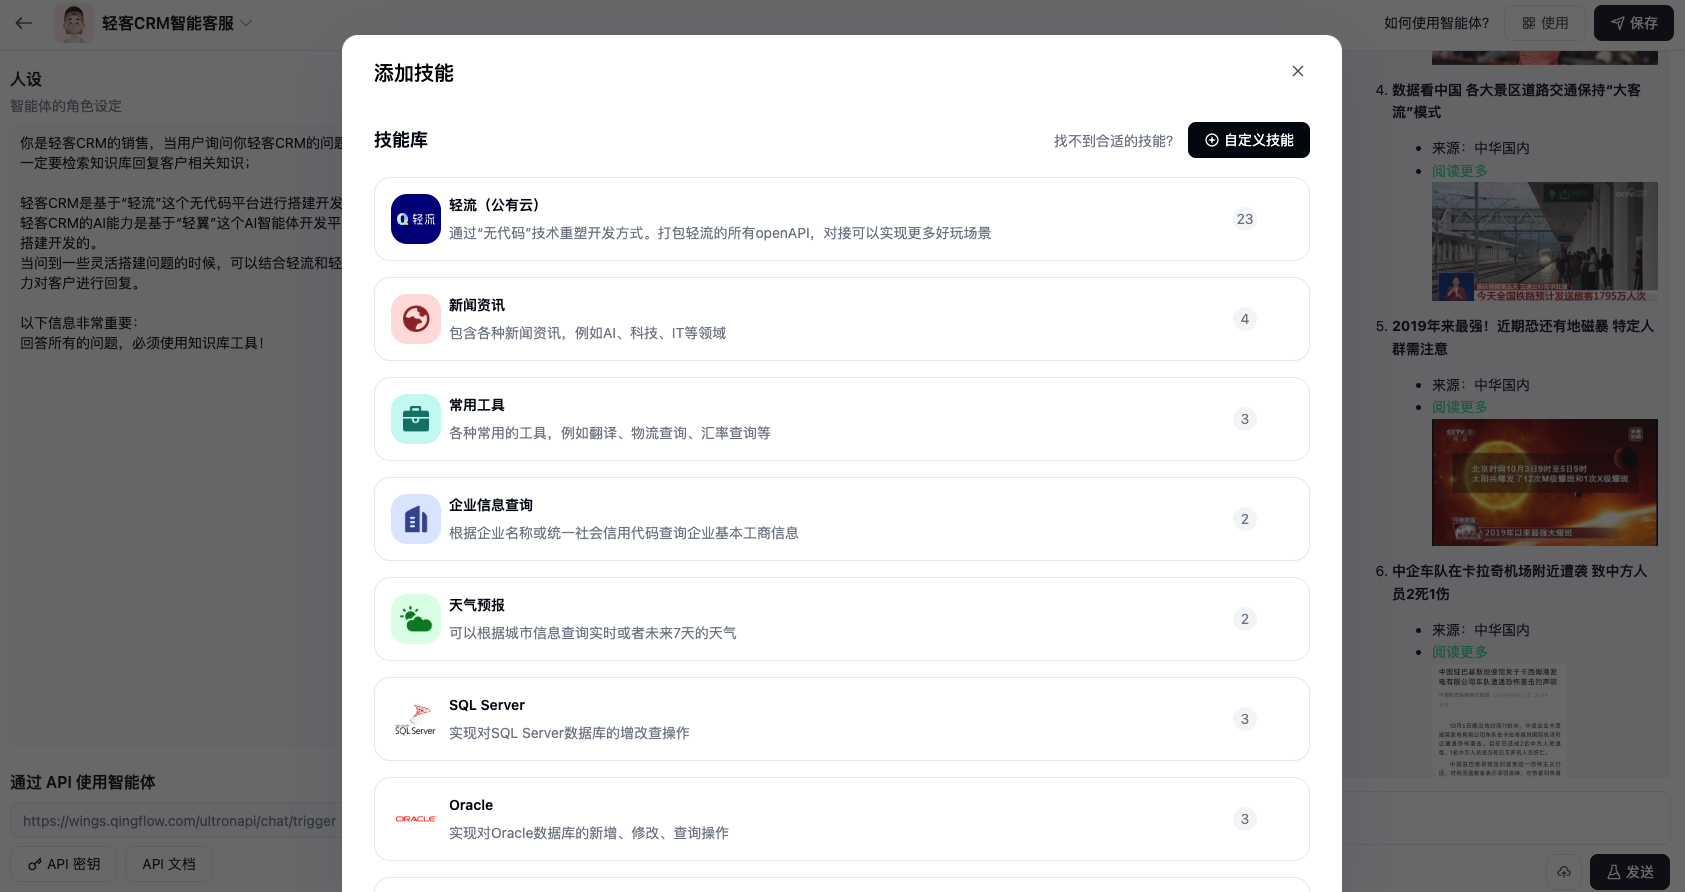
Task: Click the 保存 button
Action: [x=1633, y=23]
